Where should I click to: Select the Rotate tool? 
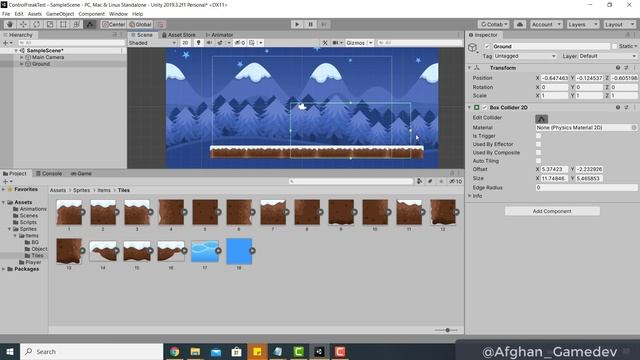[37, 24]
